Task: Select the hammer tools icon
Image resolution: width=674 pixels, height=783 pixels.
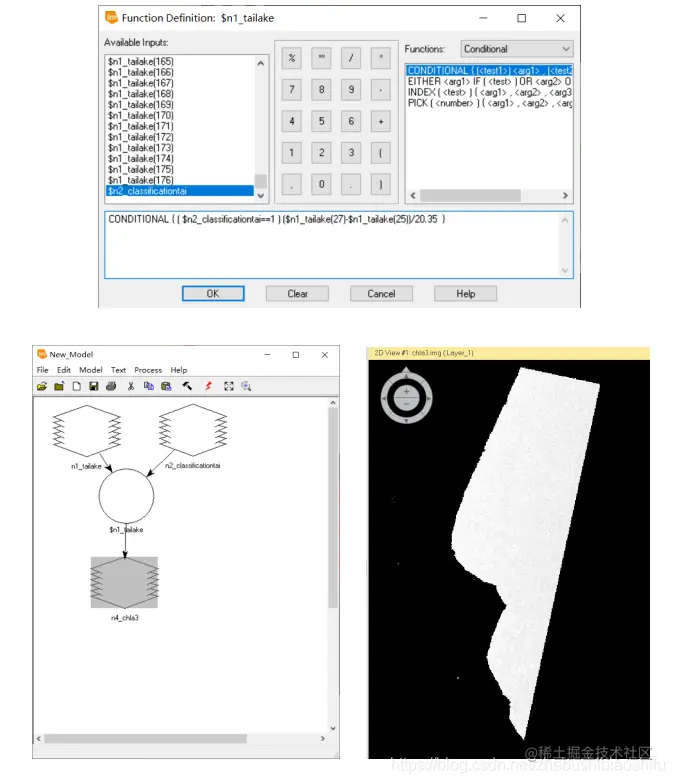Action: (x=187, y=386)
